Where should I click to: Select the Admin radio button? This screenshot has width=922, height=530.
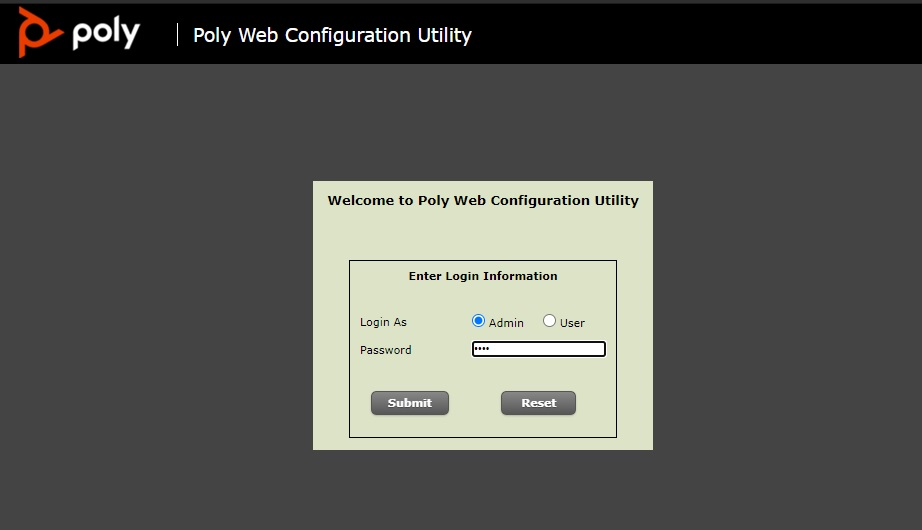tap(478, 321)
